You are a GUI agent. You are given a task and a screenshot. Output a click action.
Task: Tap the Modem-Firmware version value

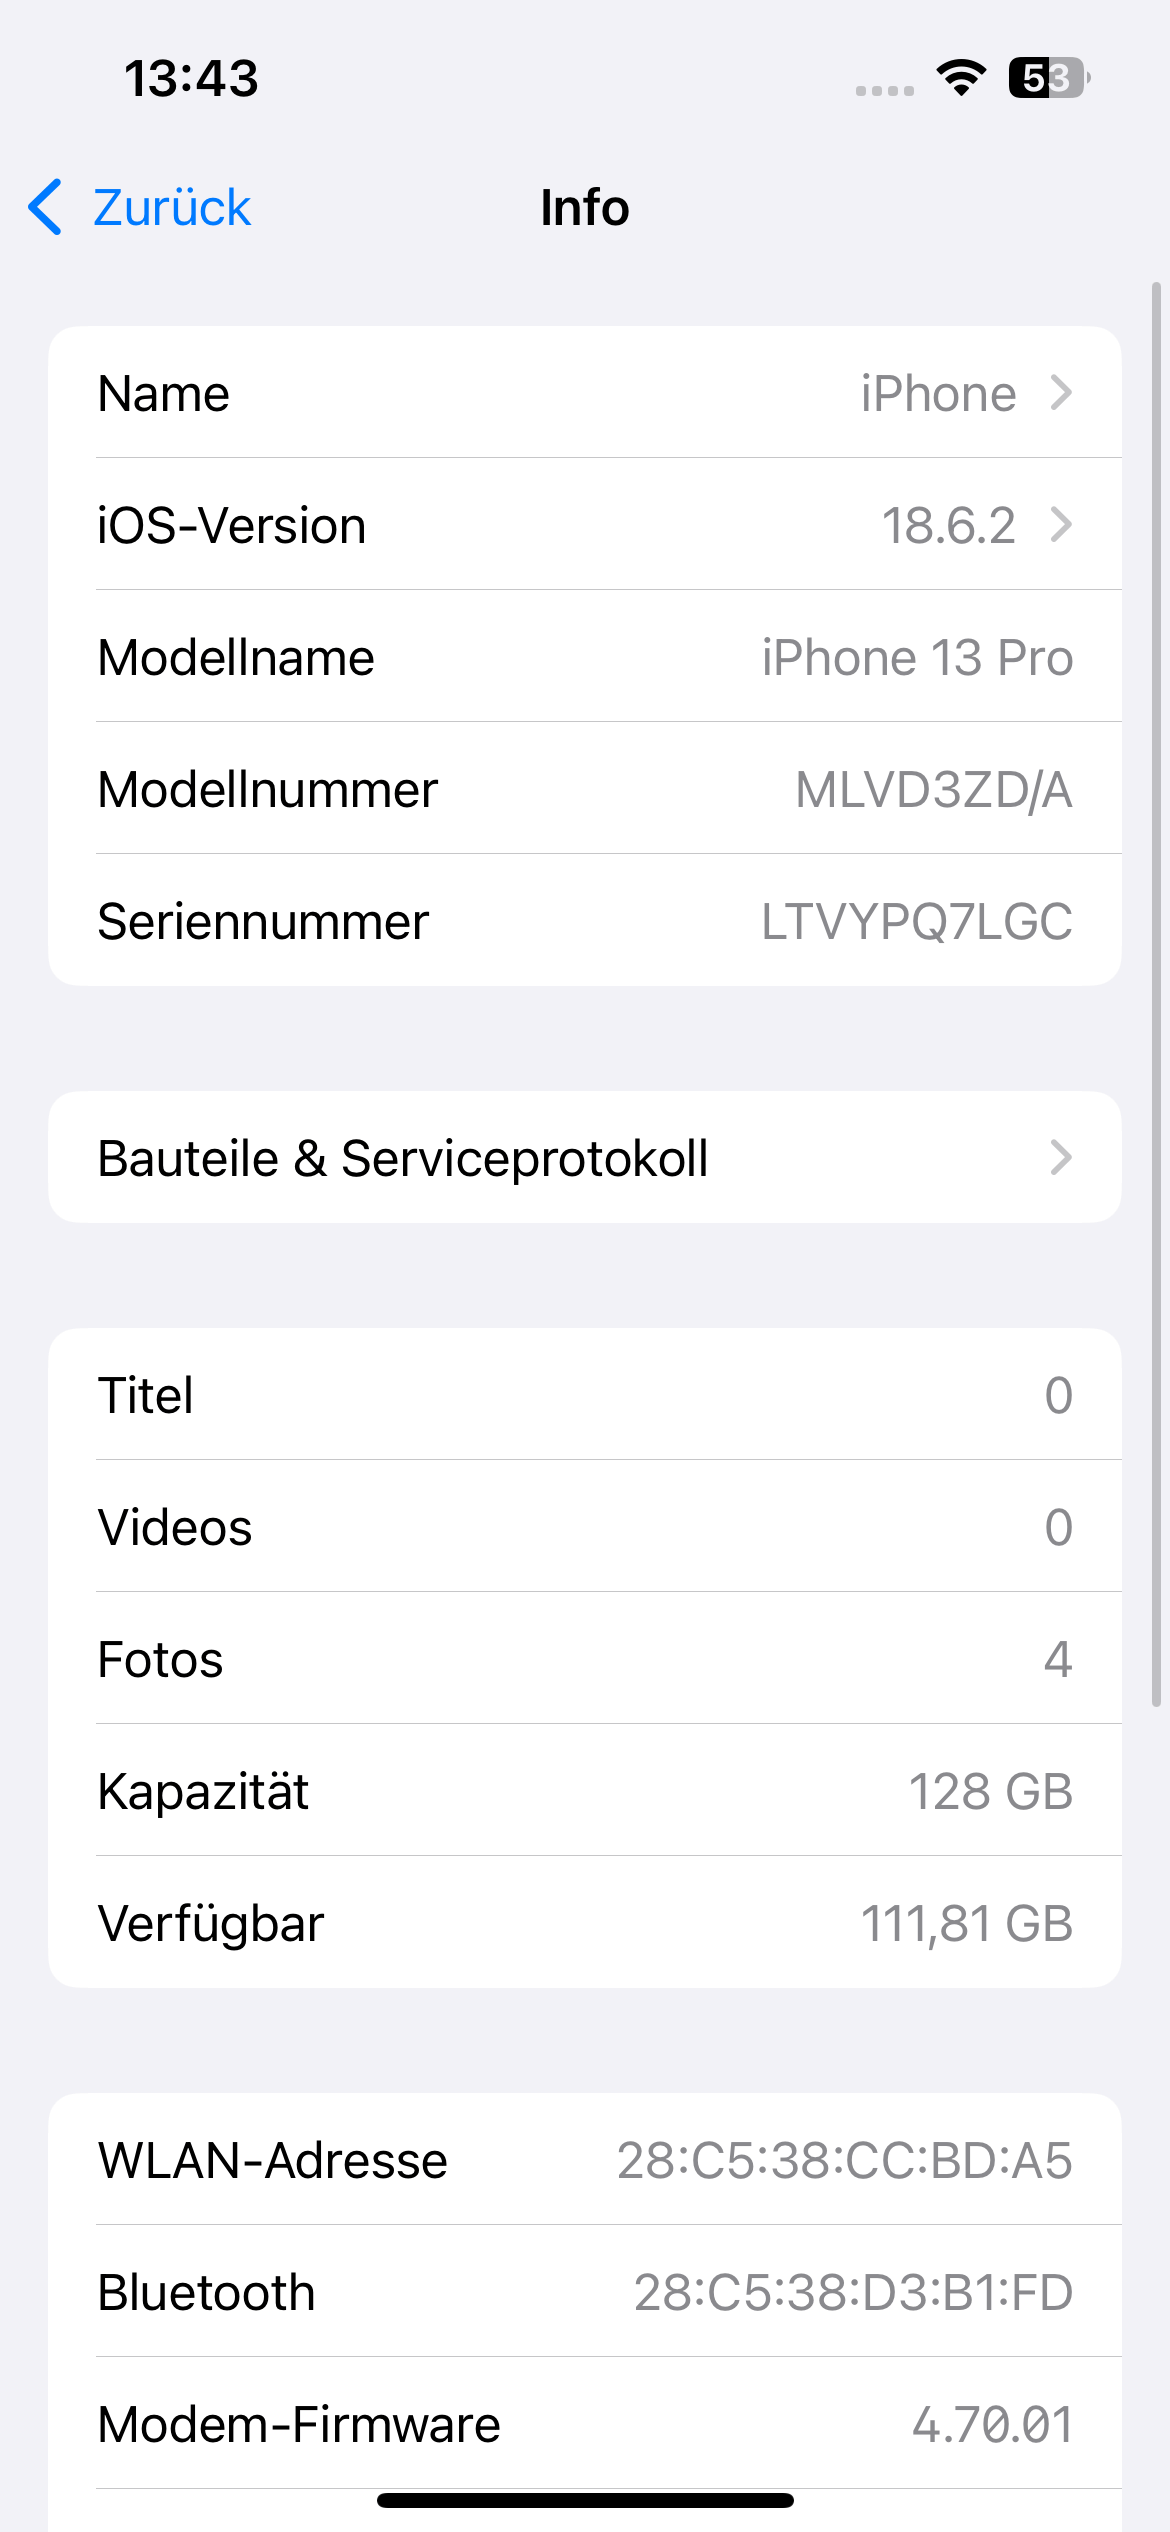click(x=992, y=2424)
